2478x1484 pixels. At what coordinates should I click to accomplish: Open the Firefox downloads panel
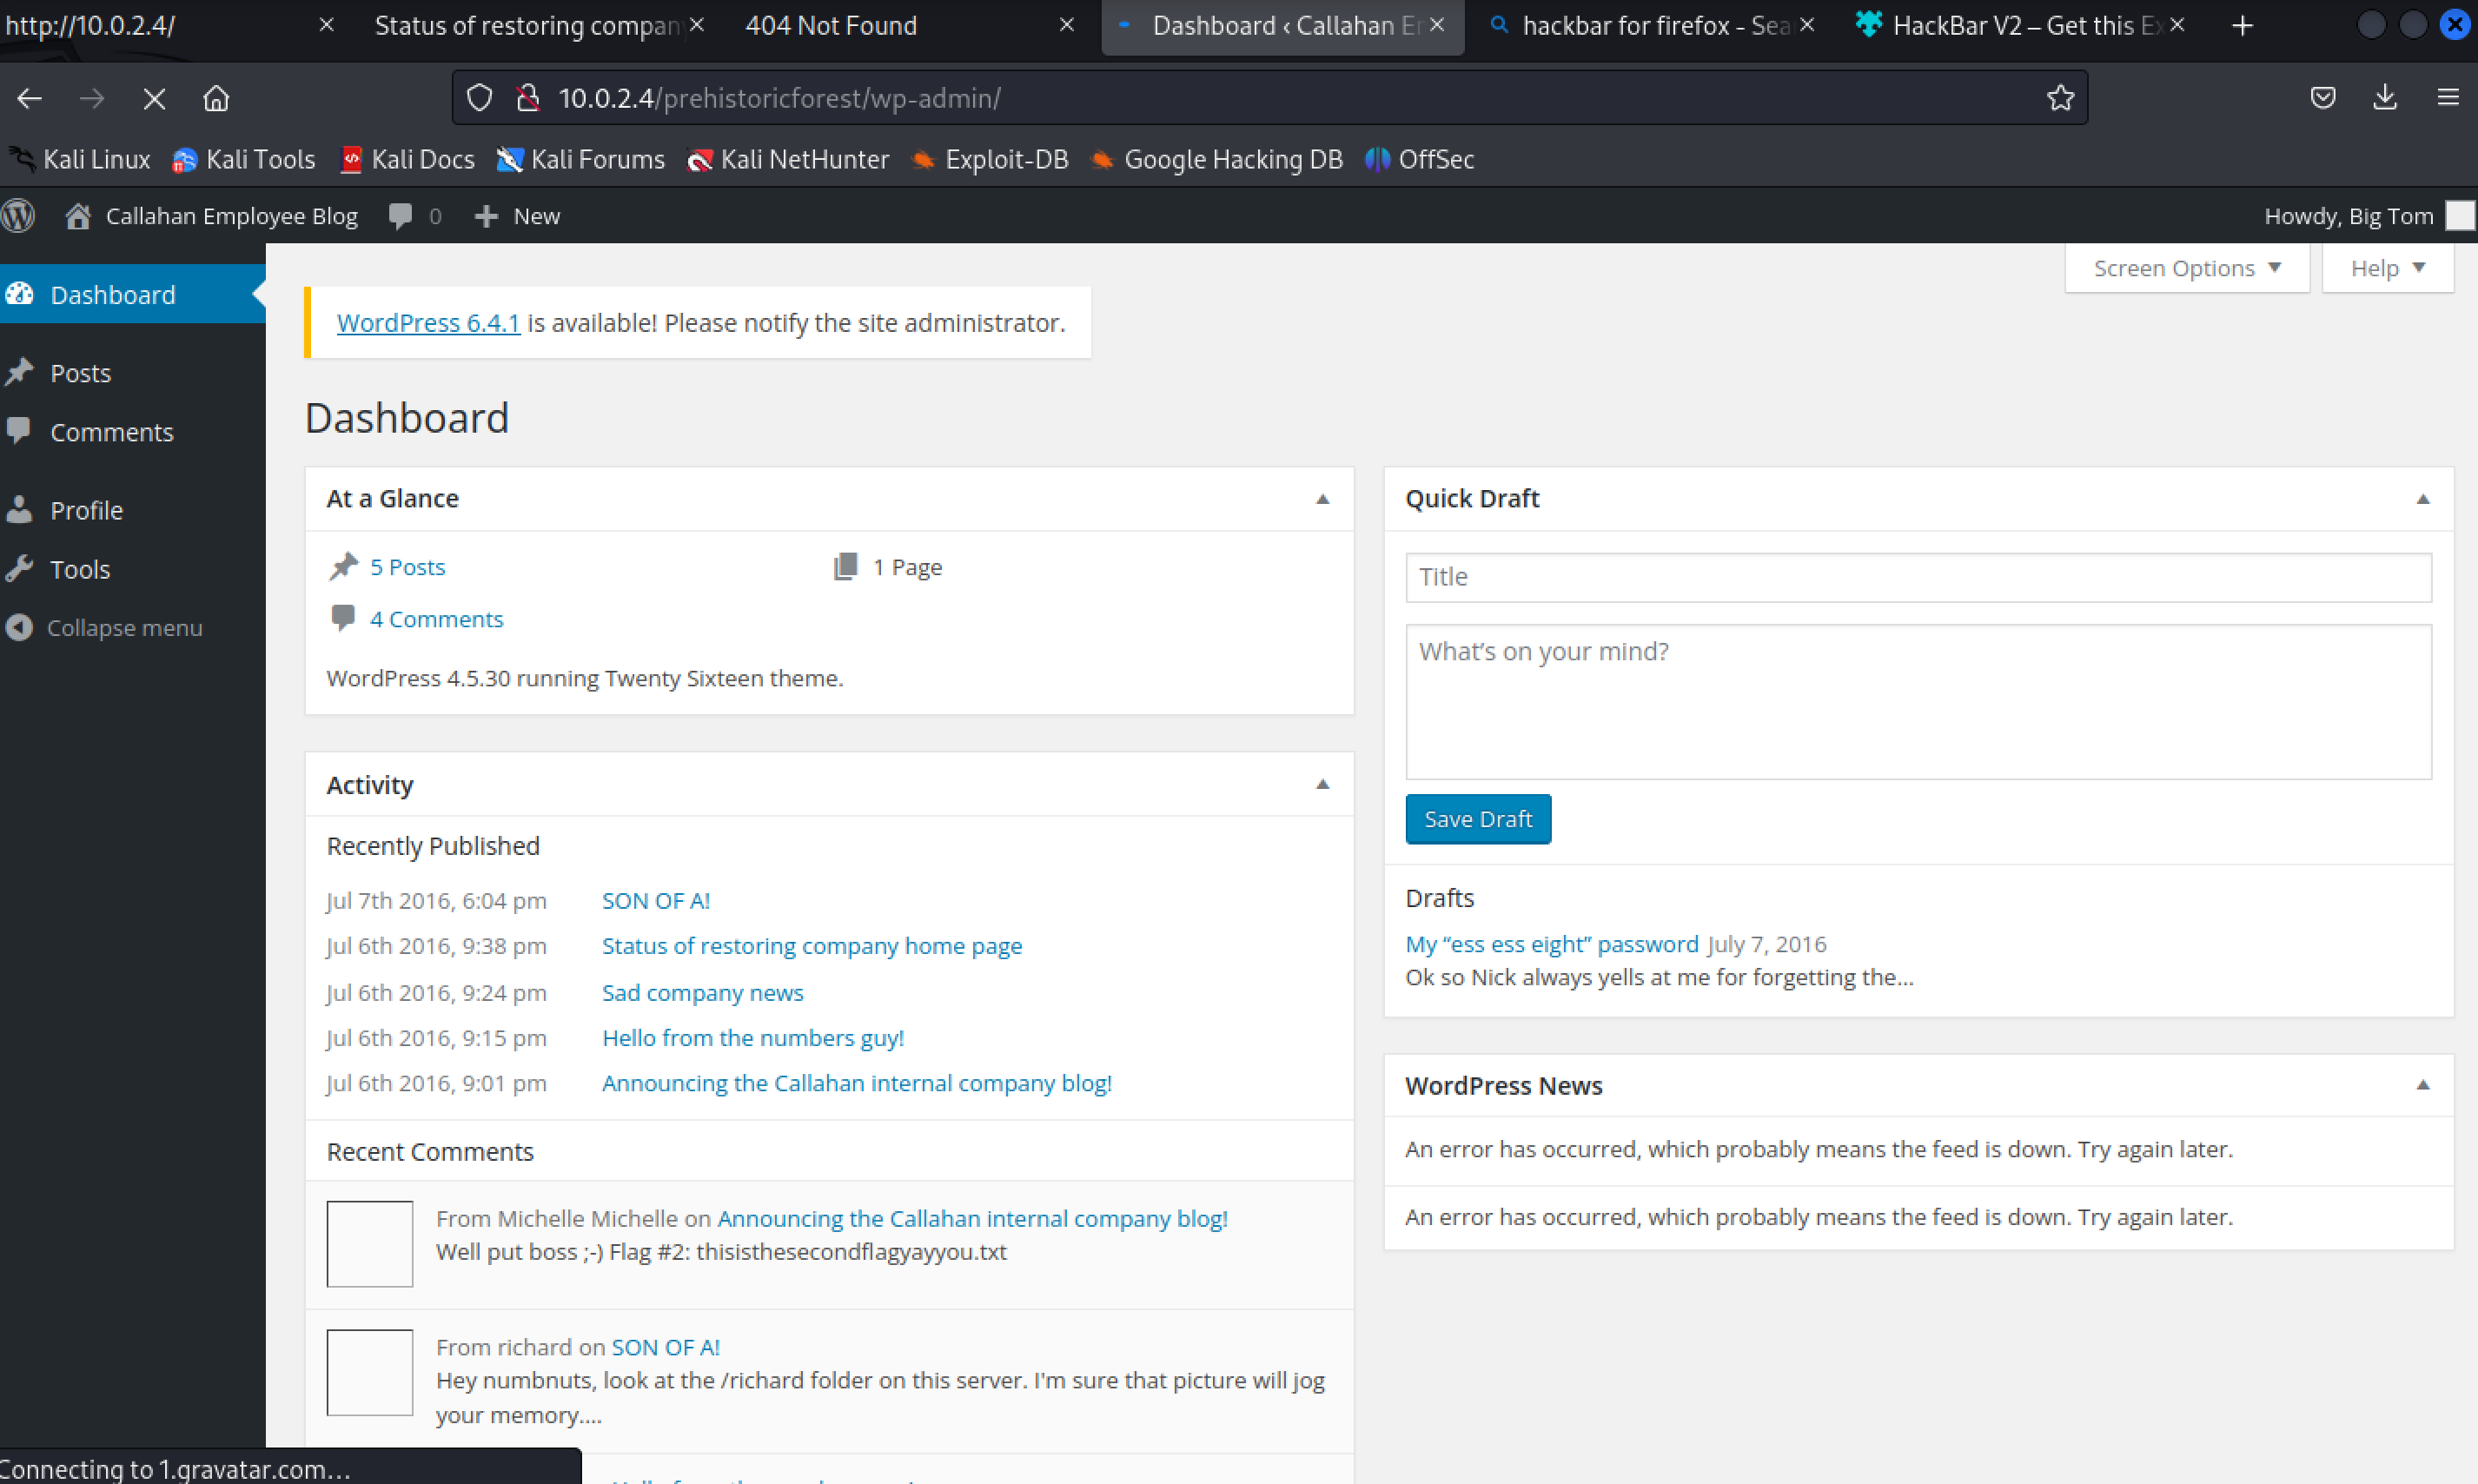[2385, 98]
